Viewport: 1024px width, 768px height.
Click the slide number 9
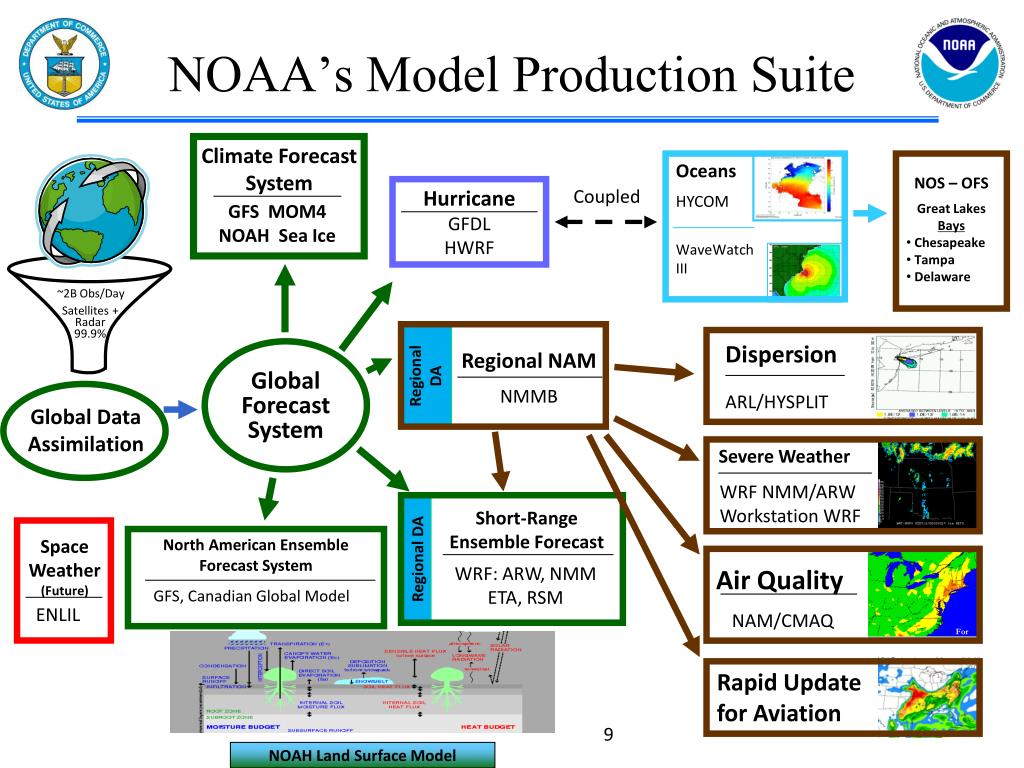pos(608,735)
